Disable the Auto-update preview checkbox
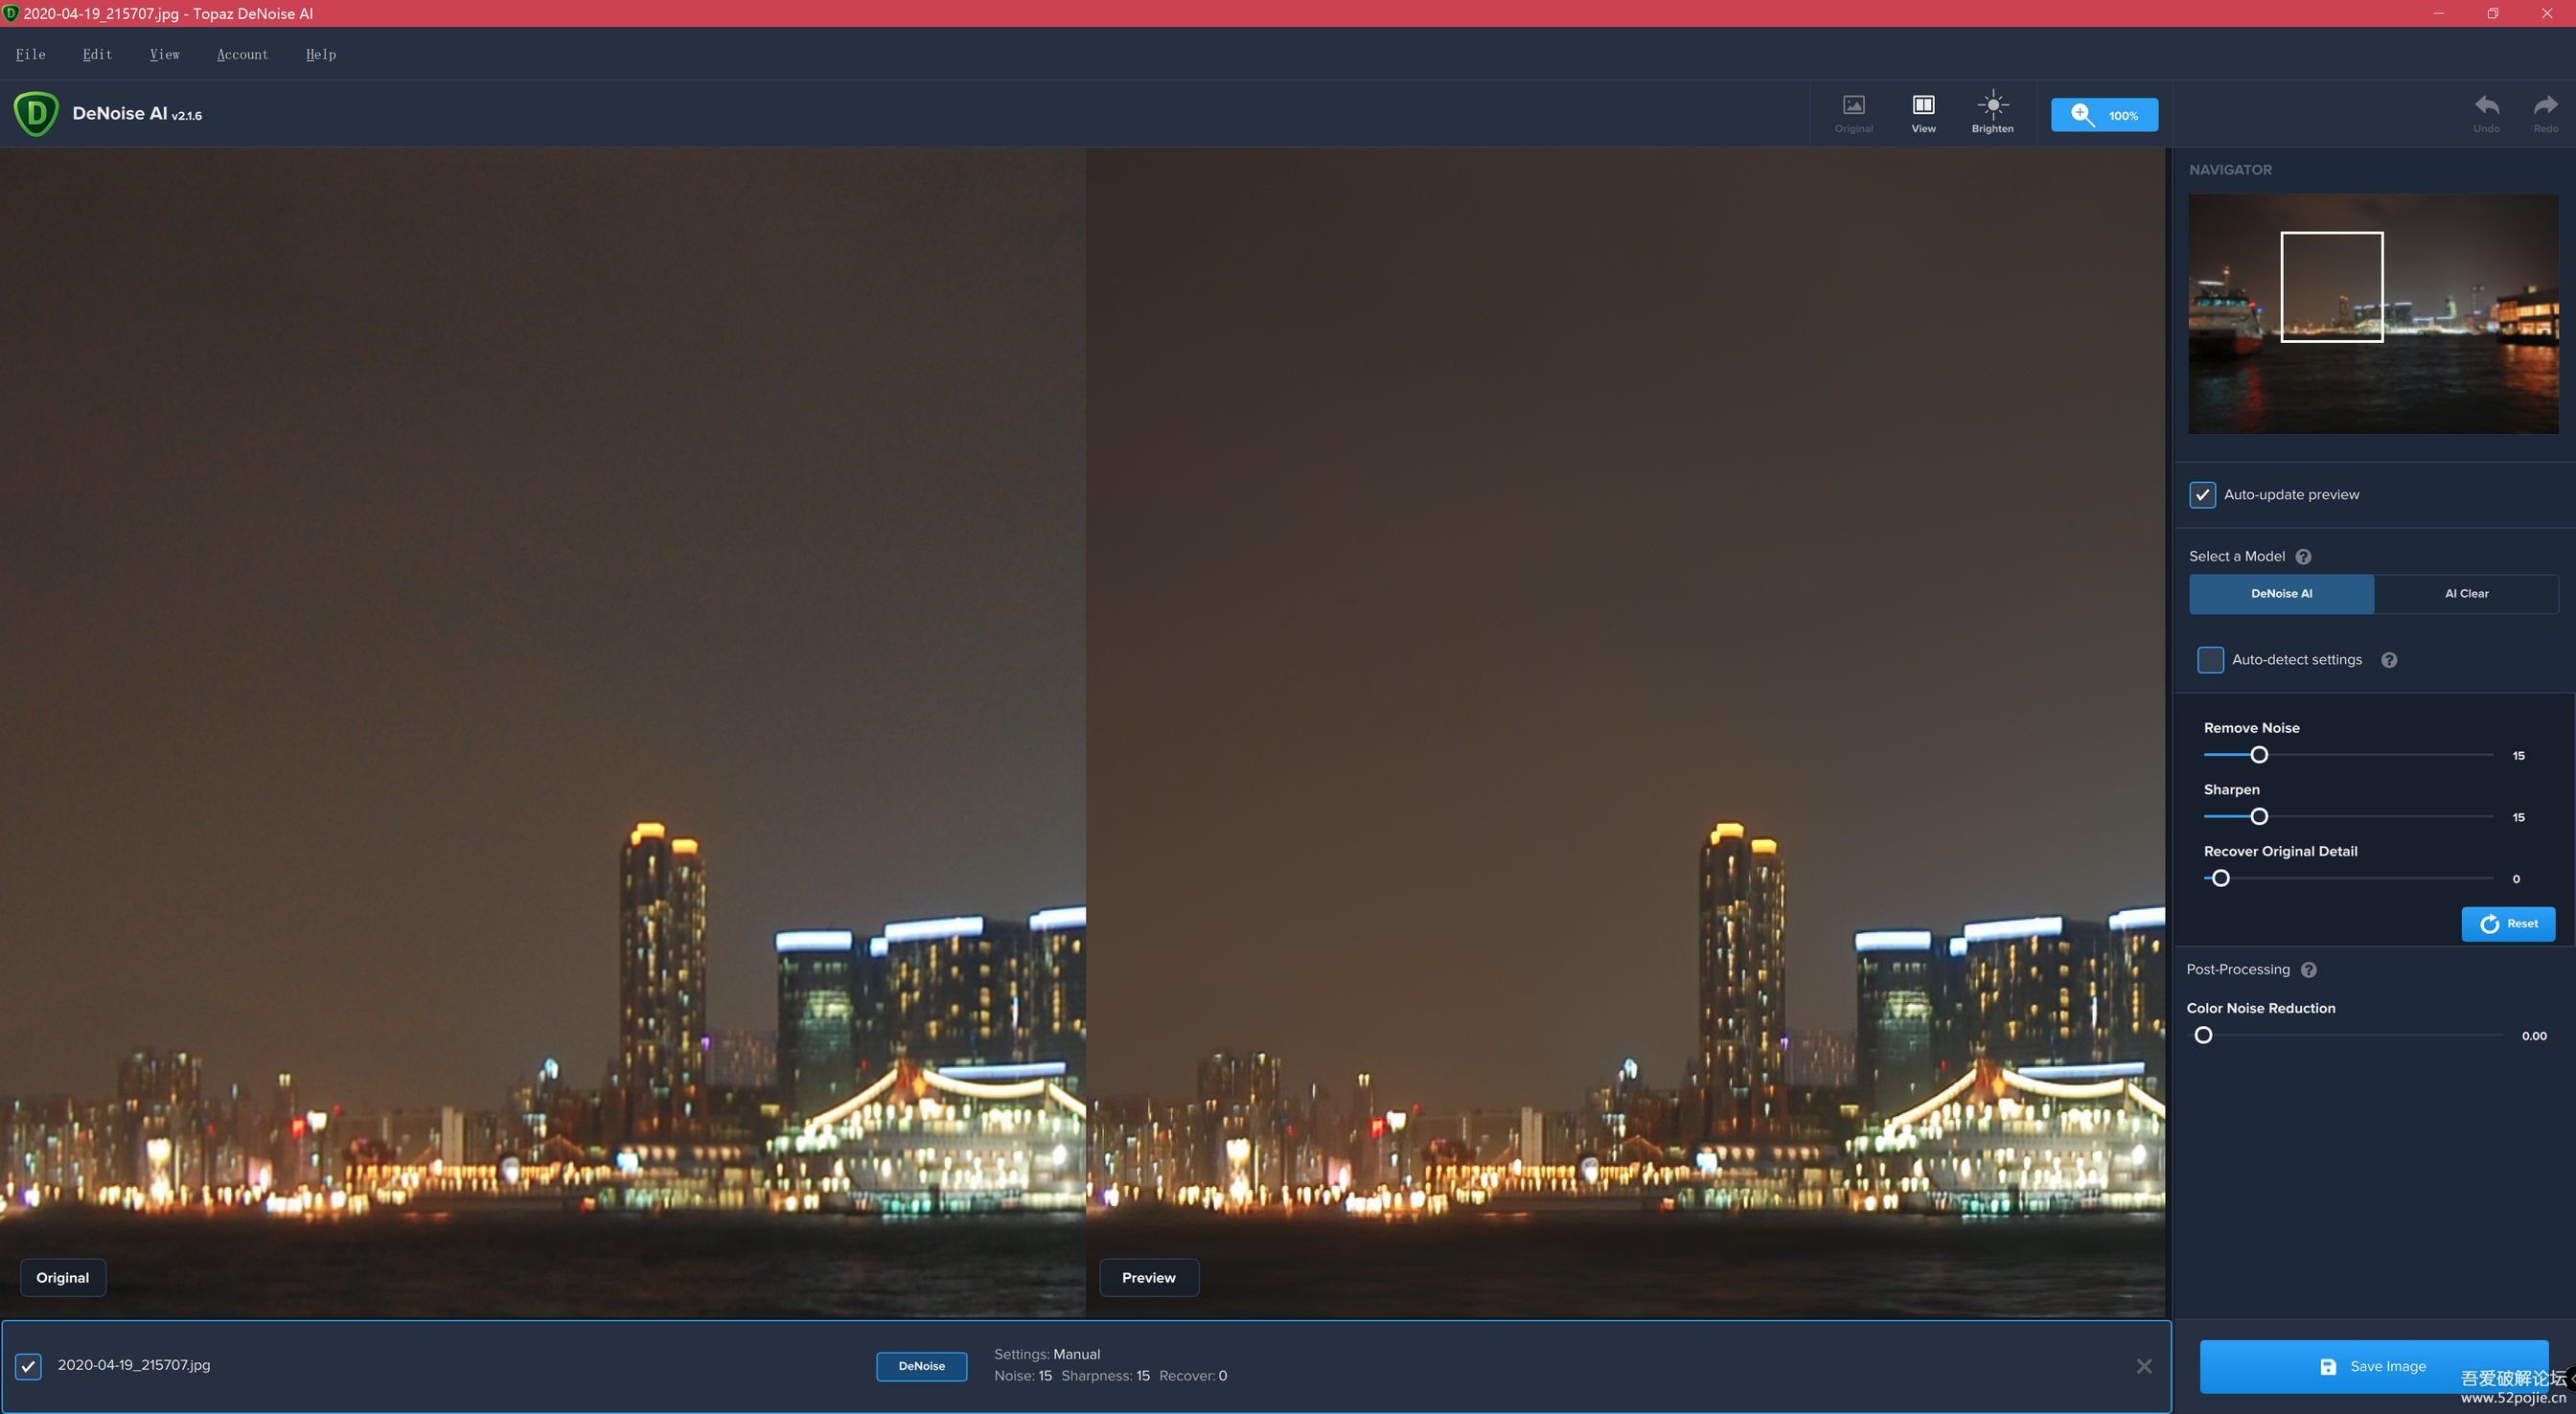 point(2202,495)
